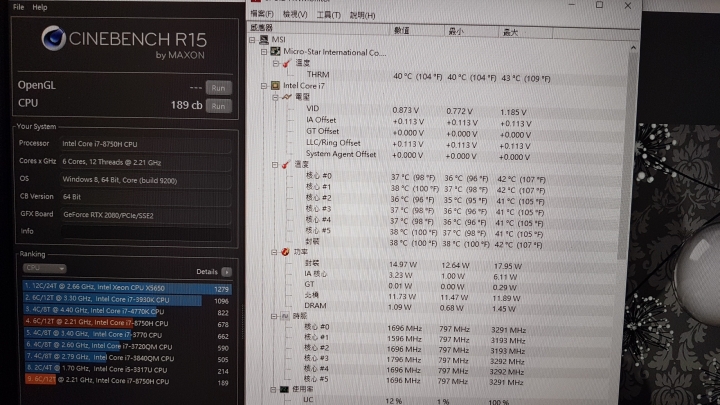Click the Info input field in Cinebench
The height and width of the screenshot is (405, 720).
coord(146,232)
